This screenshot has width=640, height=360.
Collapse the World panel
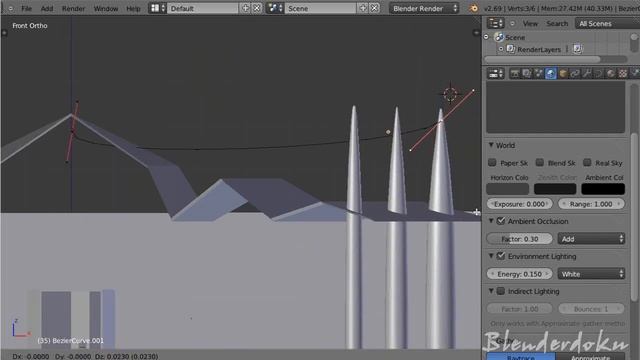click(491, 145)
